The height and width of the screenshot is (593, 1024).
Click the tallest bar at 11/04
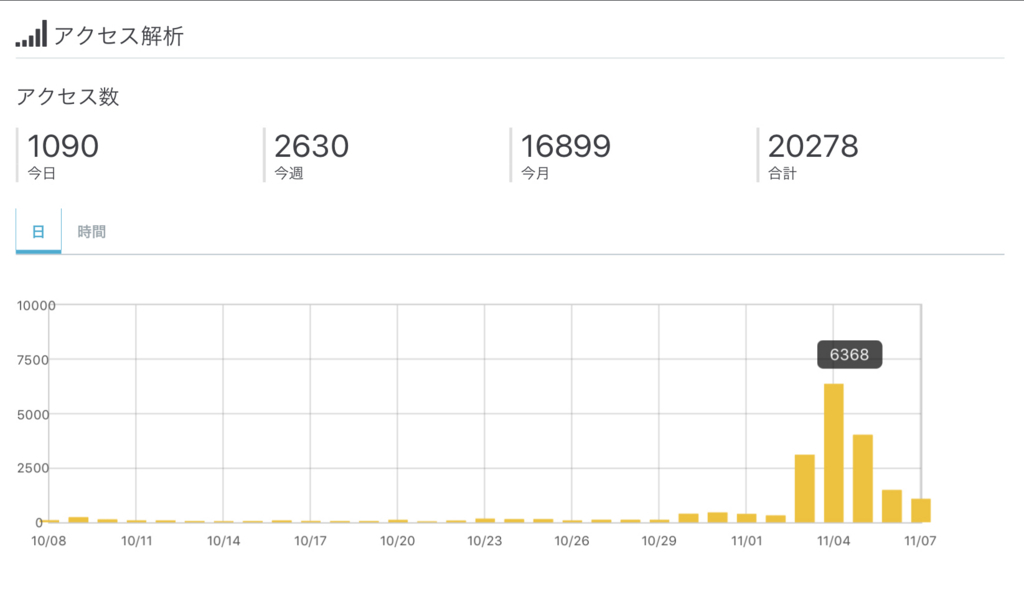[833, 453]
